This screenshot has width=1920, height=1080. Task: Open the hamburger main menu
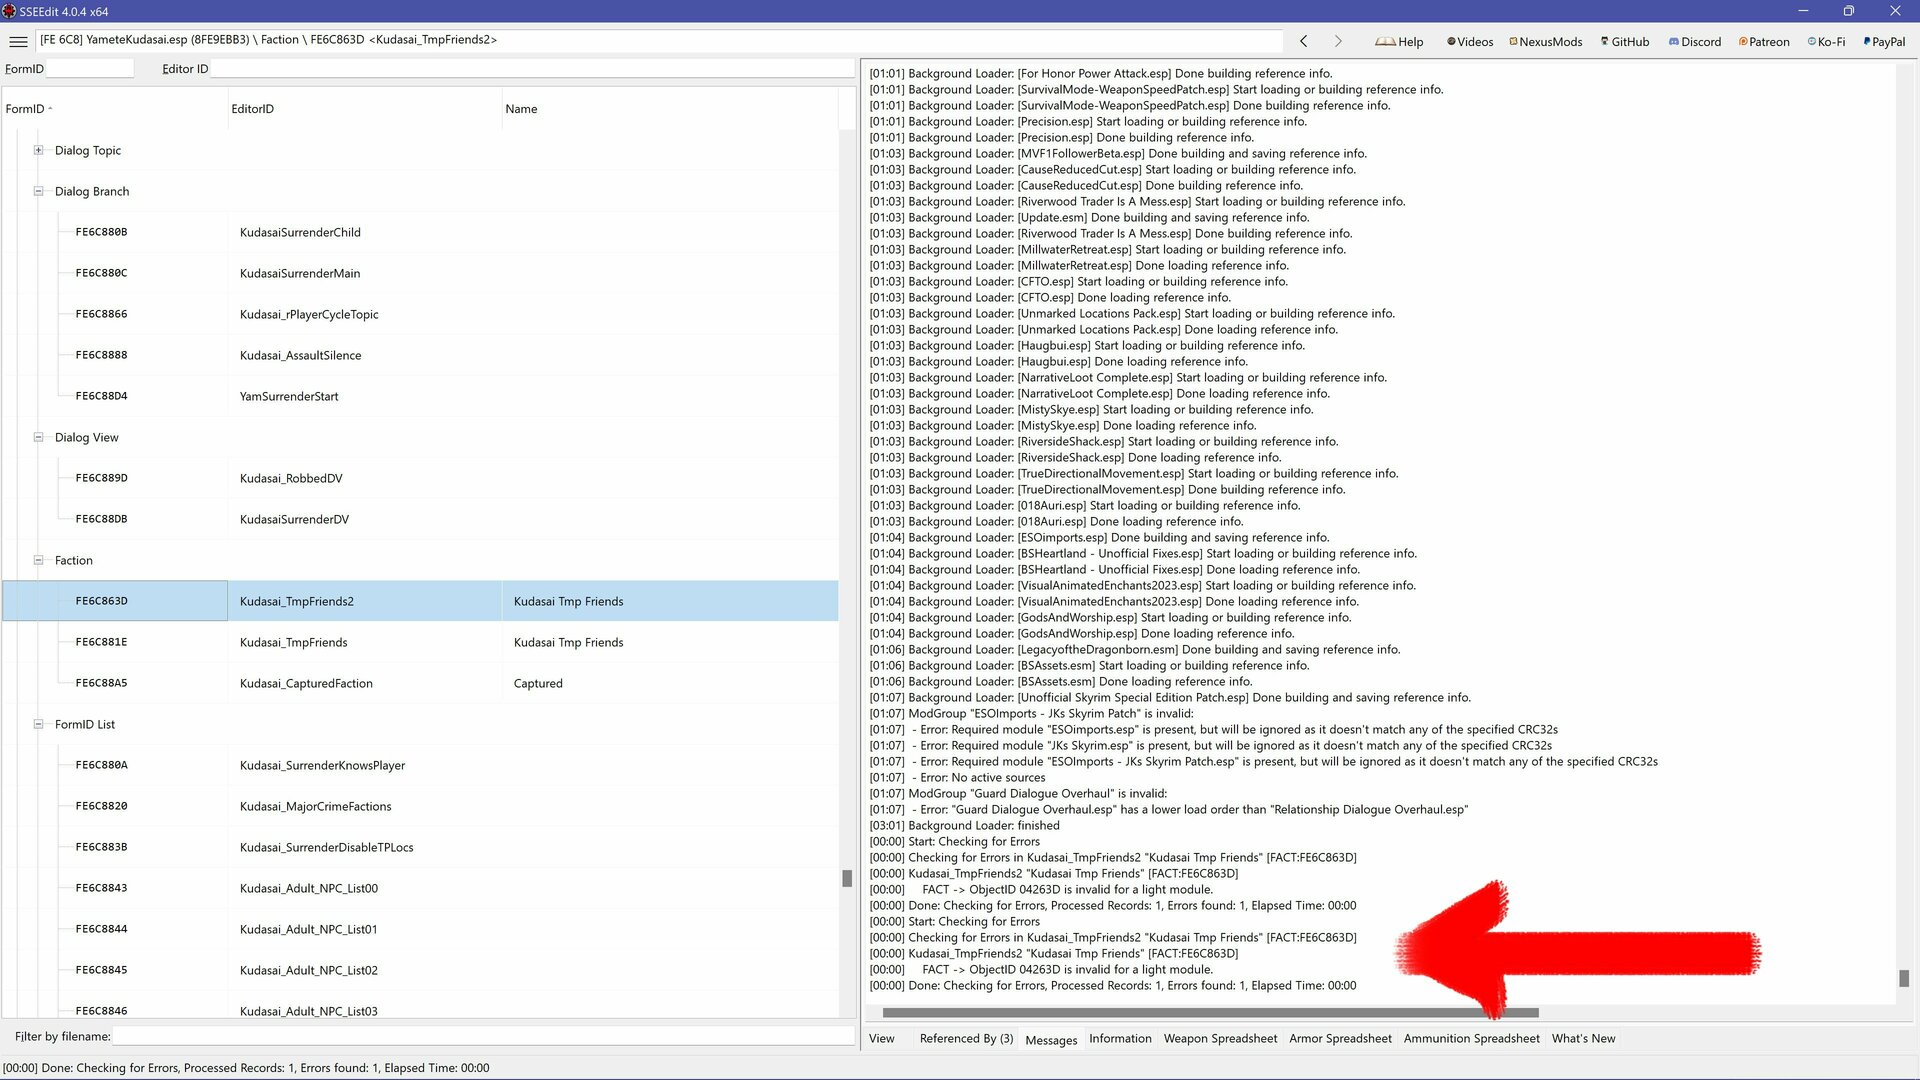[x=18, y=41]
